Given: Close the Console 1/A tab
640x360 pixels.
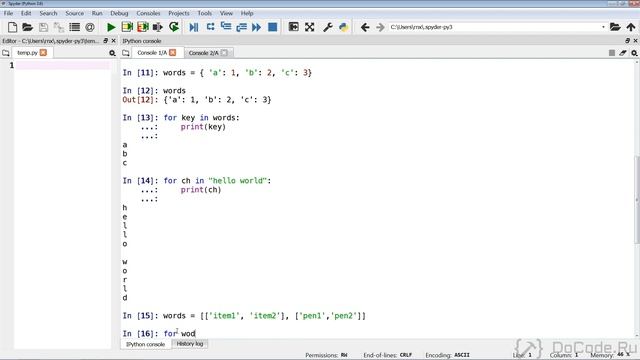Looking at the screenshot, I should (x=173, y=53).
